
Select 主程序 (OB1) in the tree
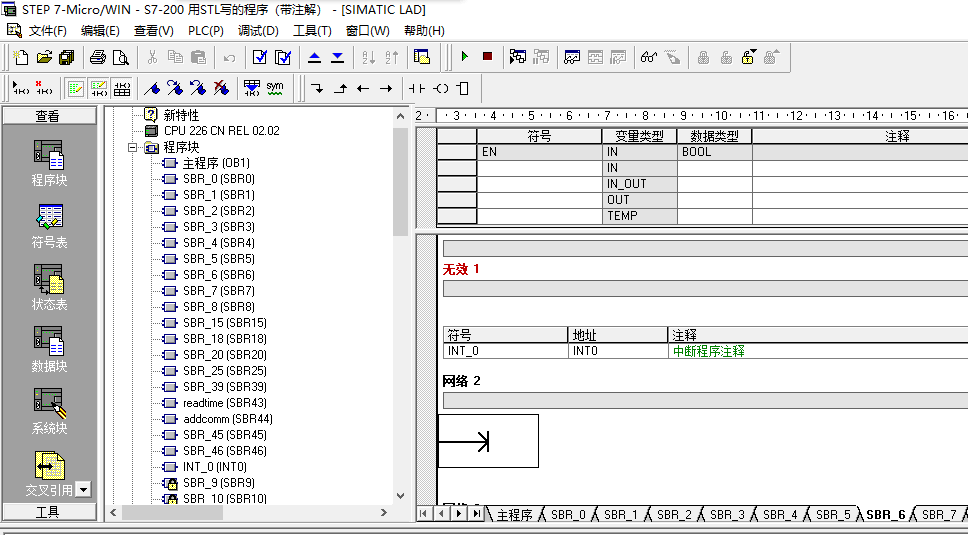[x=215, y=163]
